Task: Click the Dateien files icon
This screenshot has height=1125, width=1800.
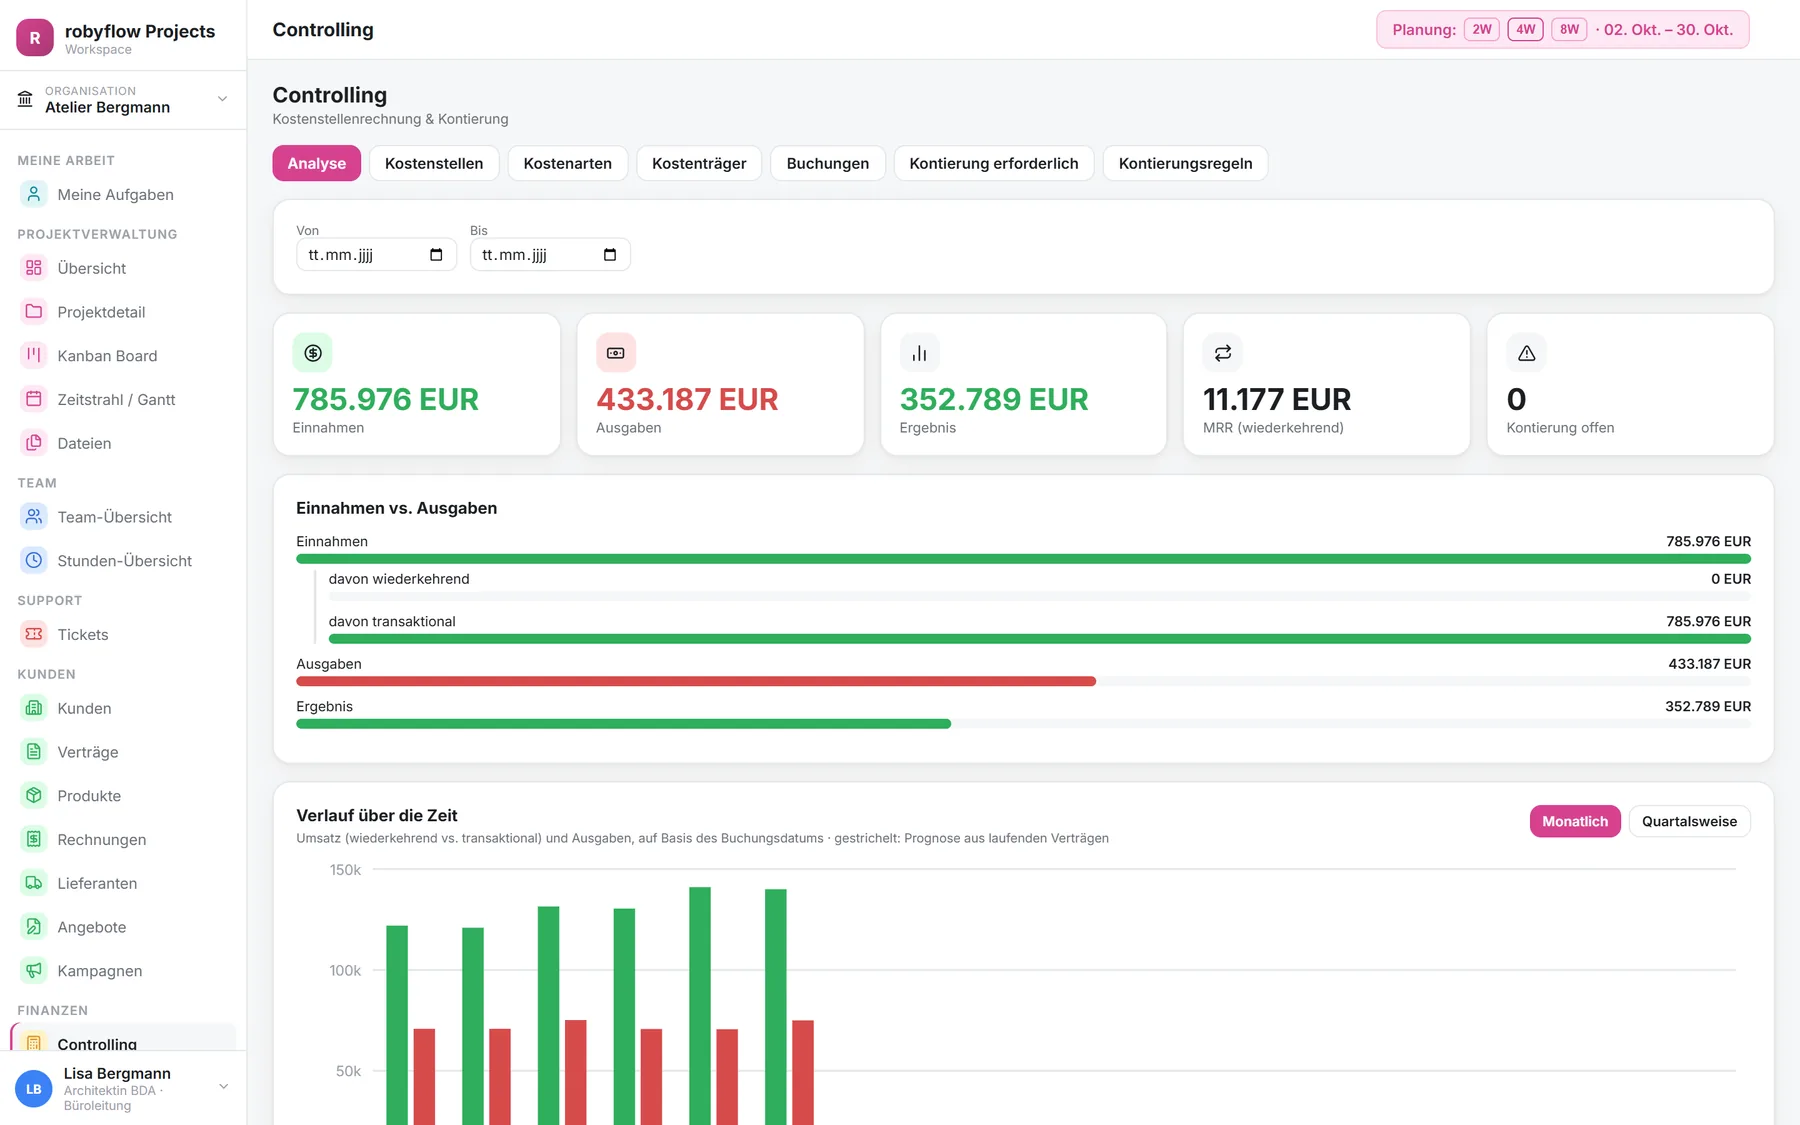Action: 34,443
